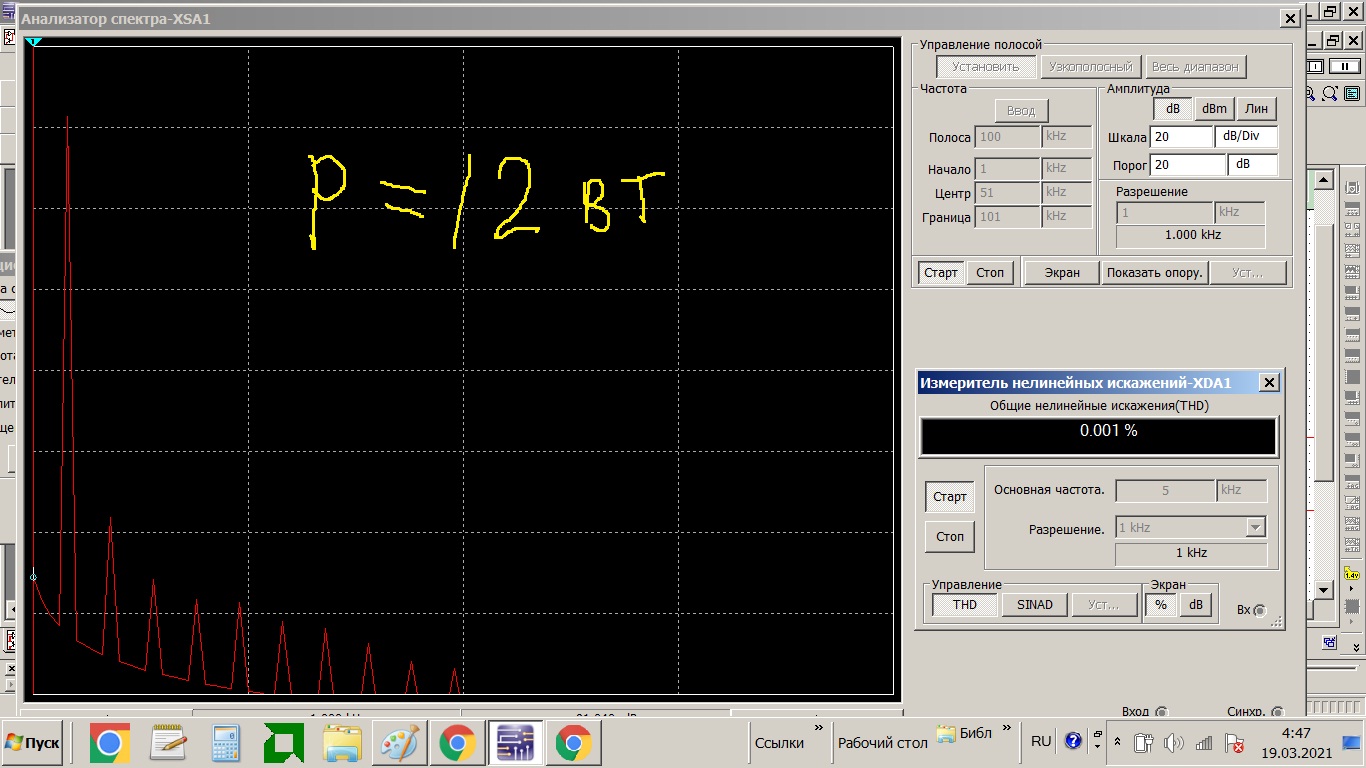The image size is (1366, 768).
Task: Open the Notepad taskbar icon
Action: tap(168, 743)
